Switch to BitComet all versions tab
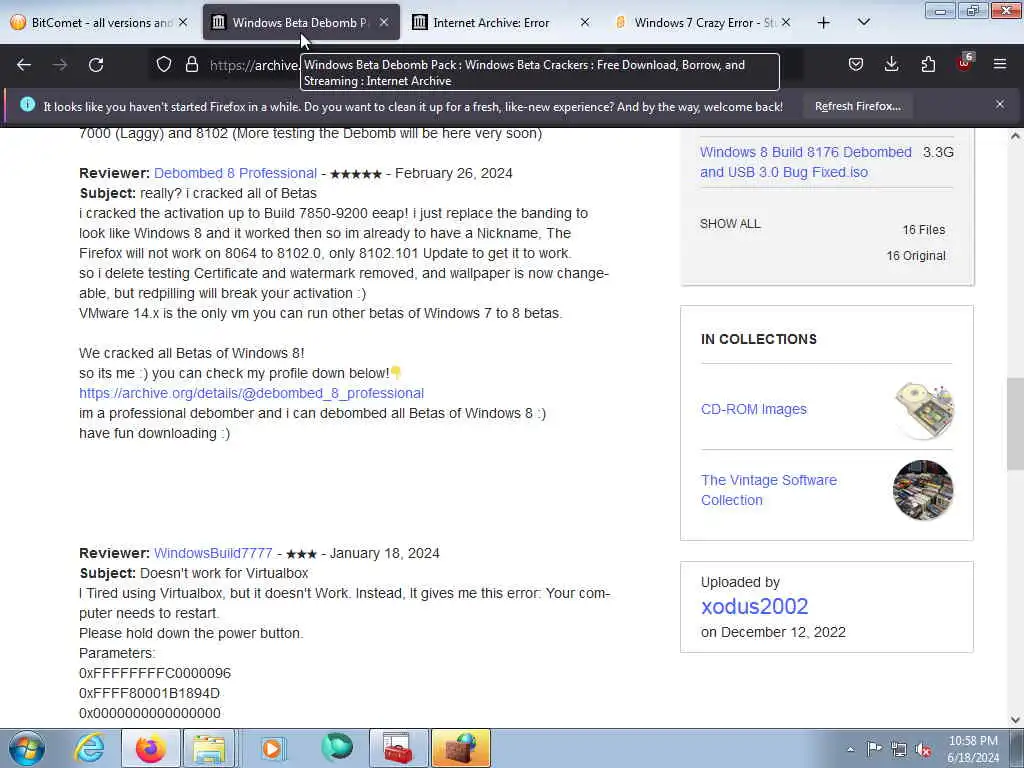The image size is (1024, 768). [99, 23]
